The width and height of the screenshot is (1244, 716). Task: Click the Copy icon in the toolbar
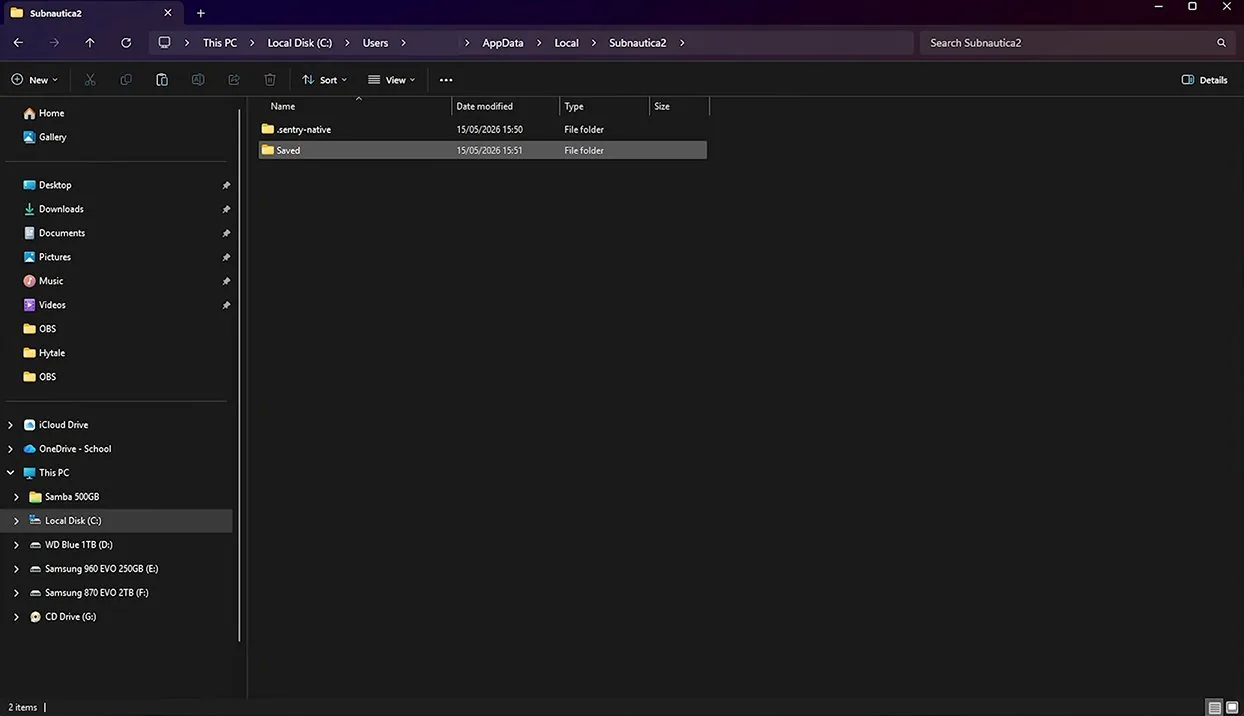click(126, 80)
